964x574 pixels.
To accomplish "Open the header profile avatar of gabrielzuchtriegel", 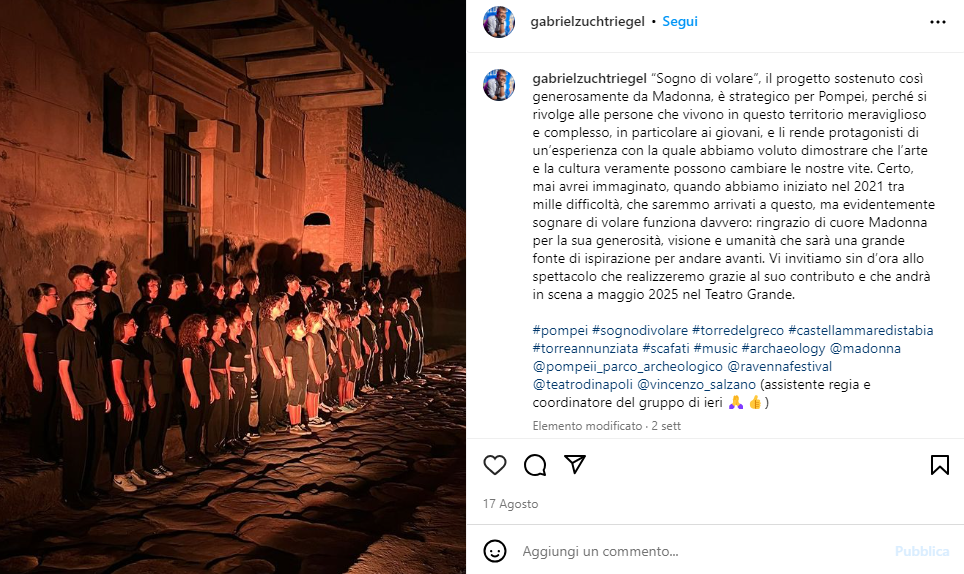I will point(499,22).
